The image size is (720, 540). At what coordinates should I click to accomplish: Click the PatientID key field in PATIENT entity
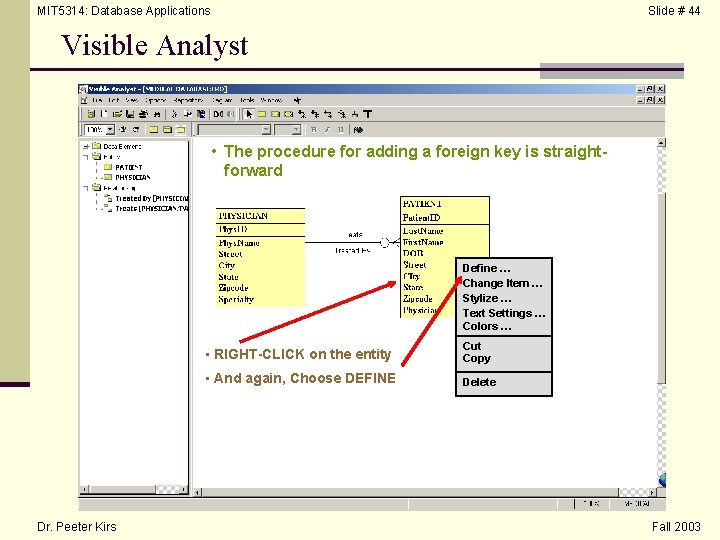[x=422, y=218]
